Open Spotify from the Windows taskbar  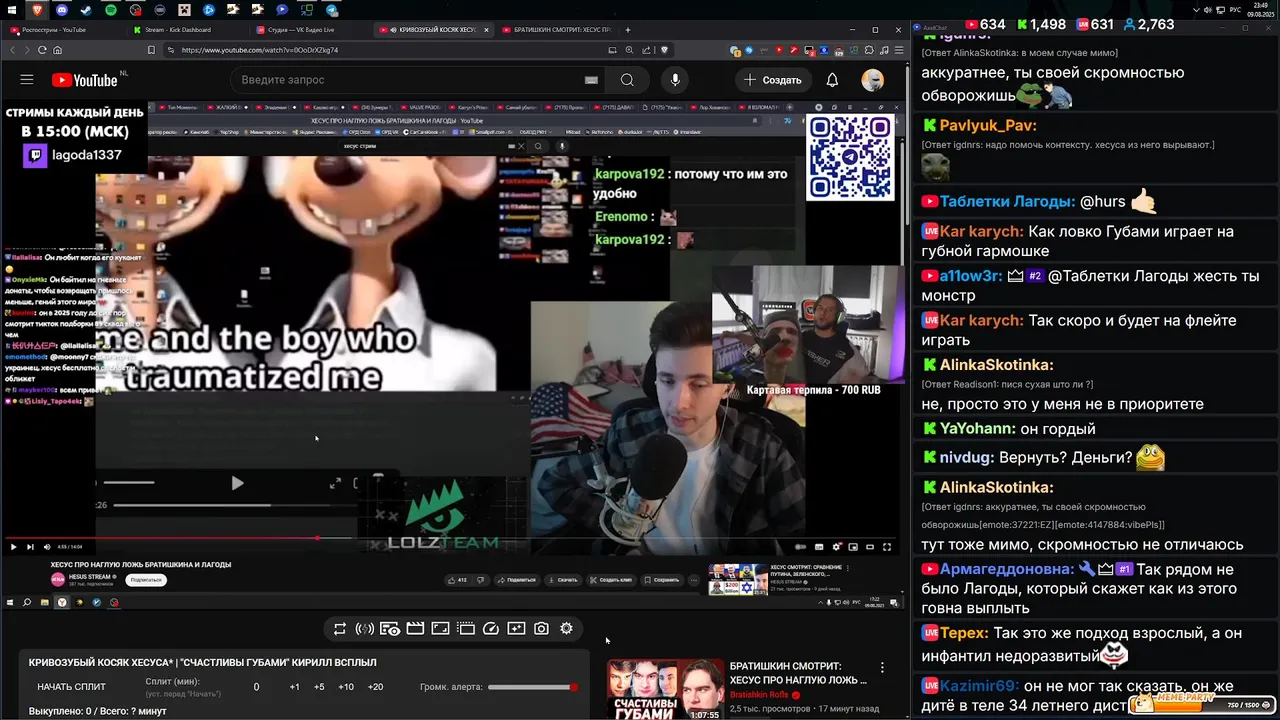click(110, 9)
